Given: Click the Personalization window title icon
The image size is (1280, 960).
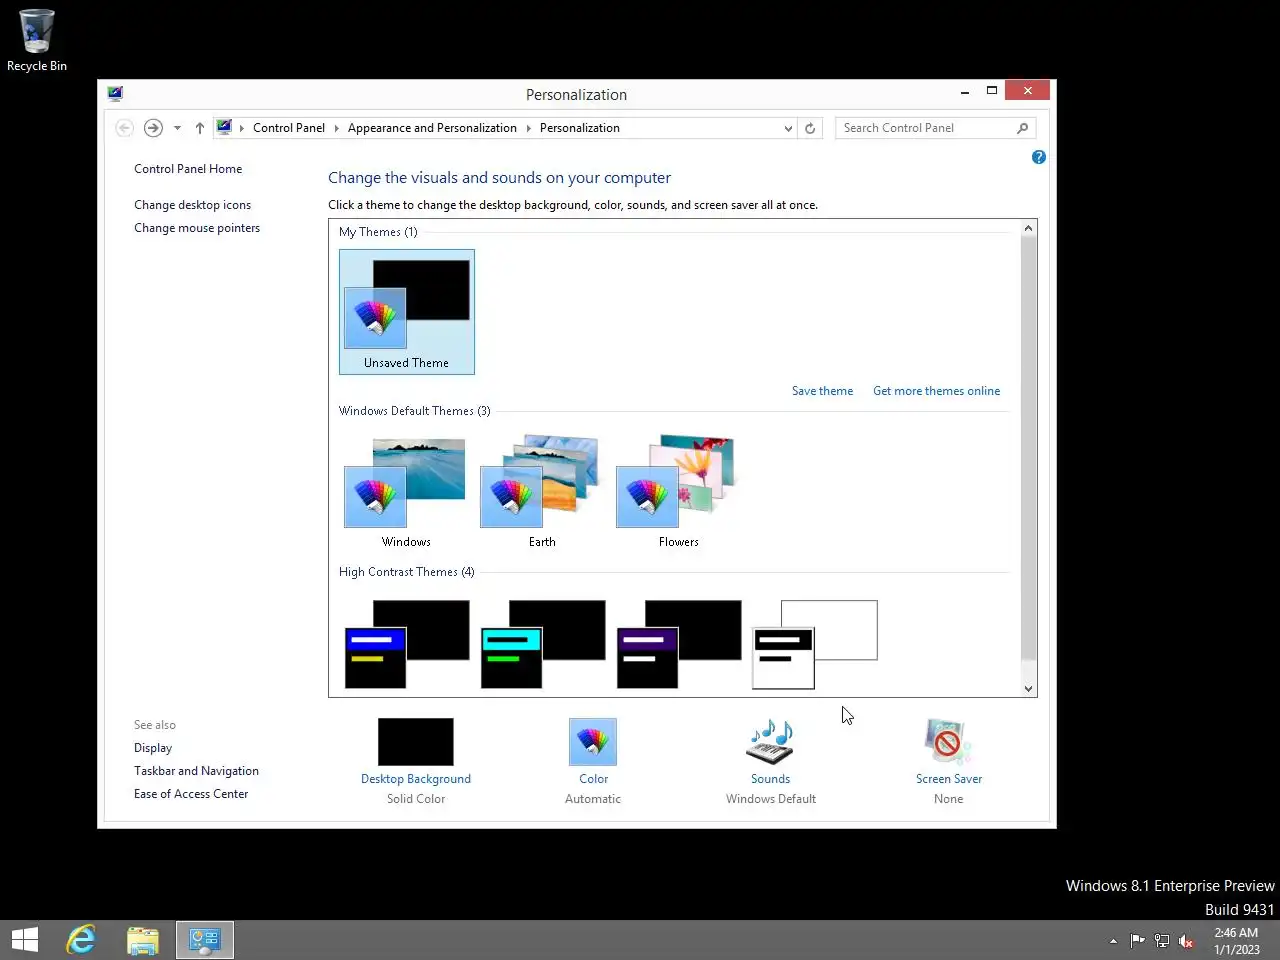Looking at the screenshot, I should (x=115, y=94).
